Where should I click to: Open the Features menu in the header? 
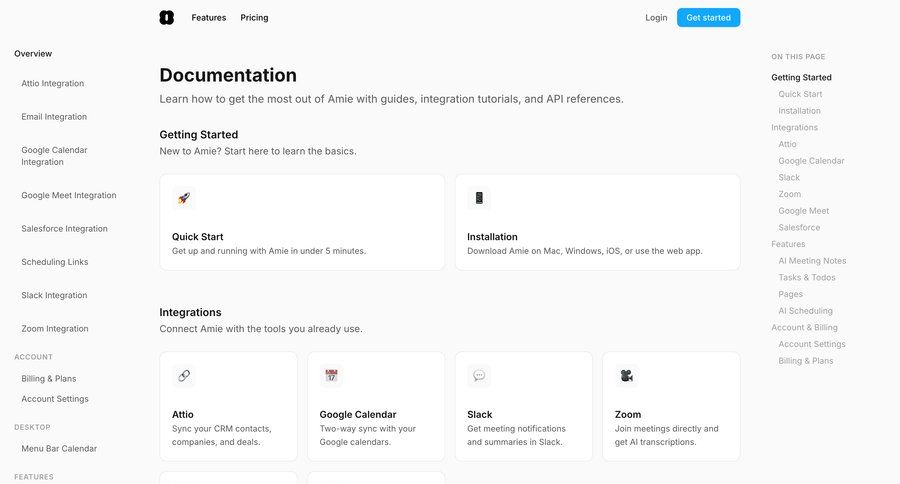pyautogui.click(x=208, y=18)
